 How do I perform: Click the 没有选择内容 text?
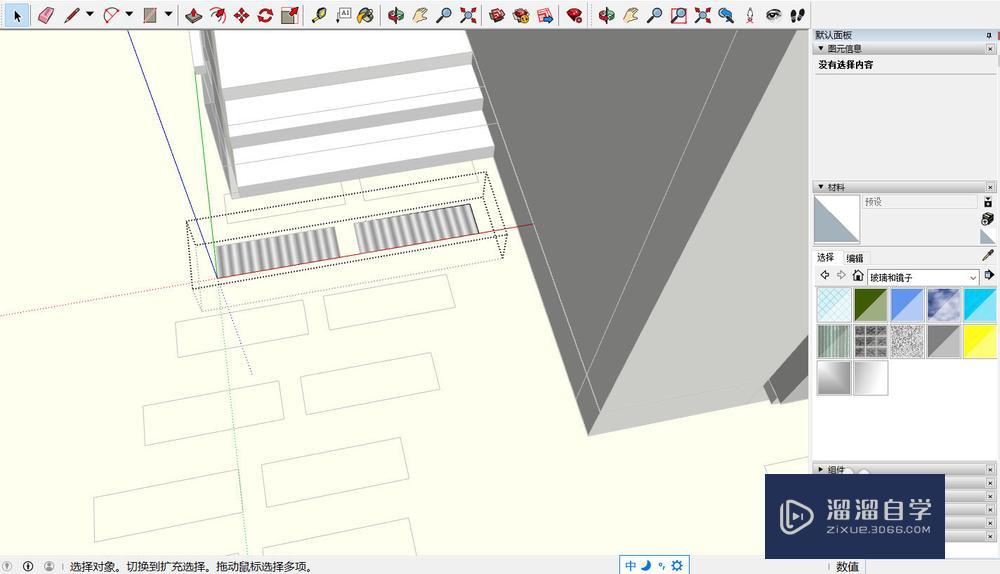coord(846,64)
